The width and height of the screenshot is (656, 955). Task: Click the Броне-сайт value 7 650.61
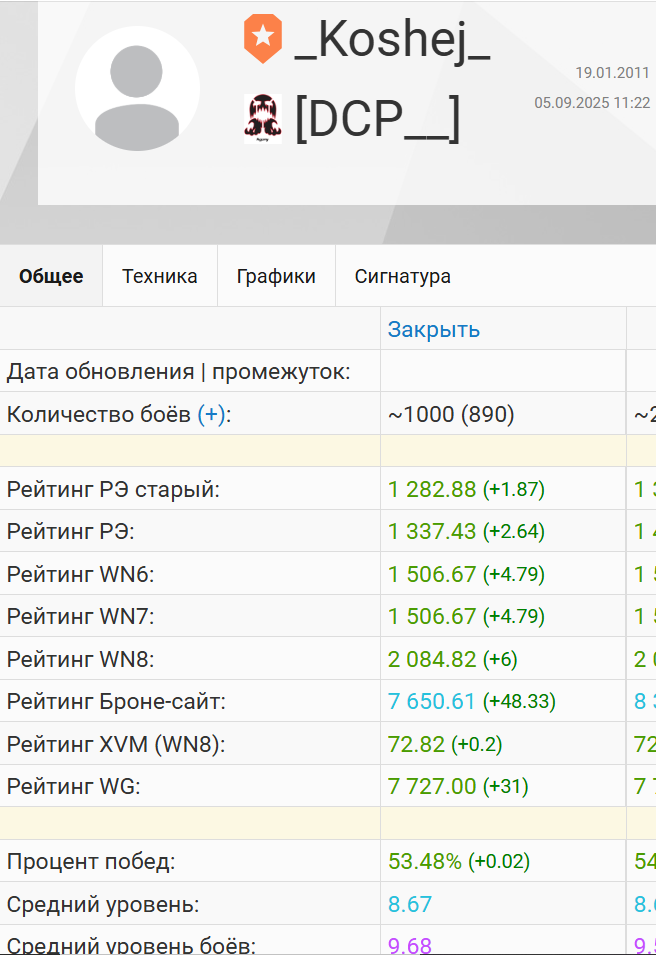click(431, 701)
